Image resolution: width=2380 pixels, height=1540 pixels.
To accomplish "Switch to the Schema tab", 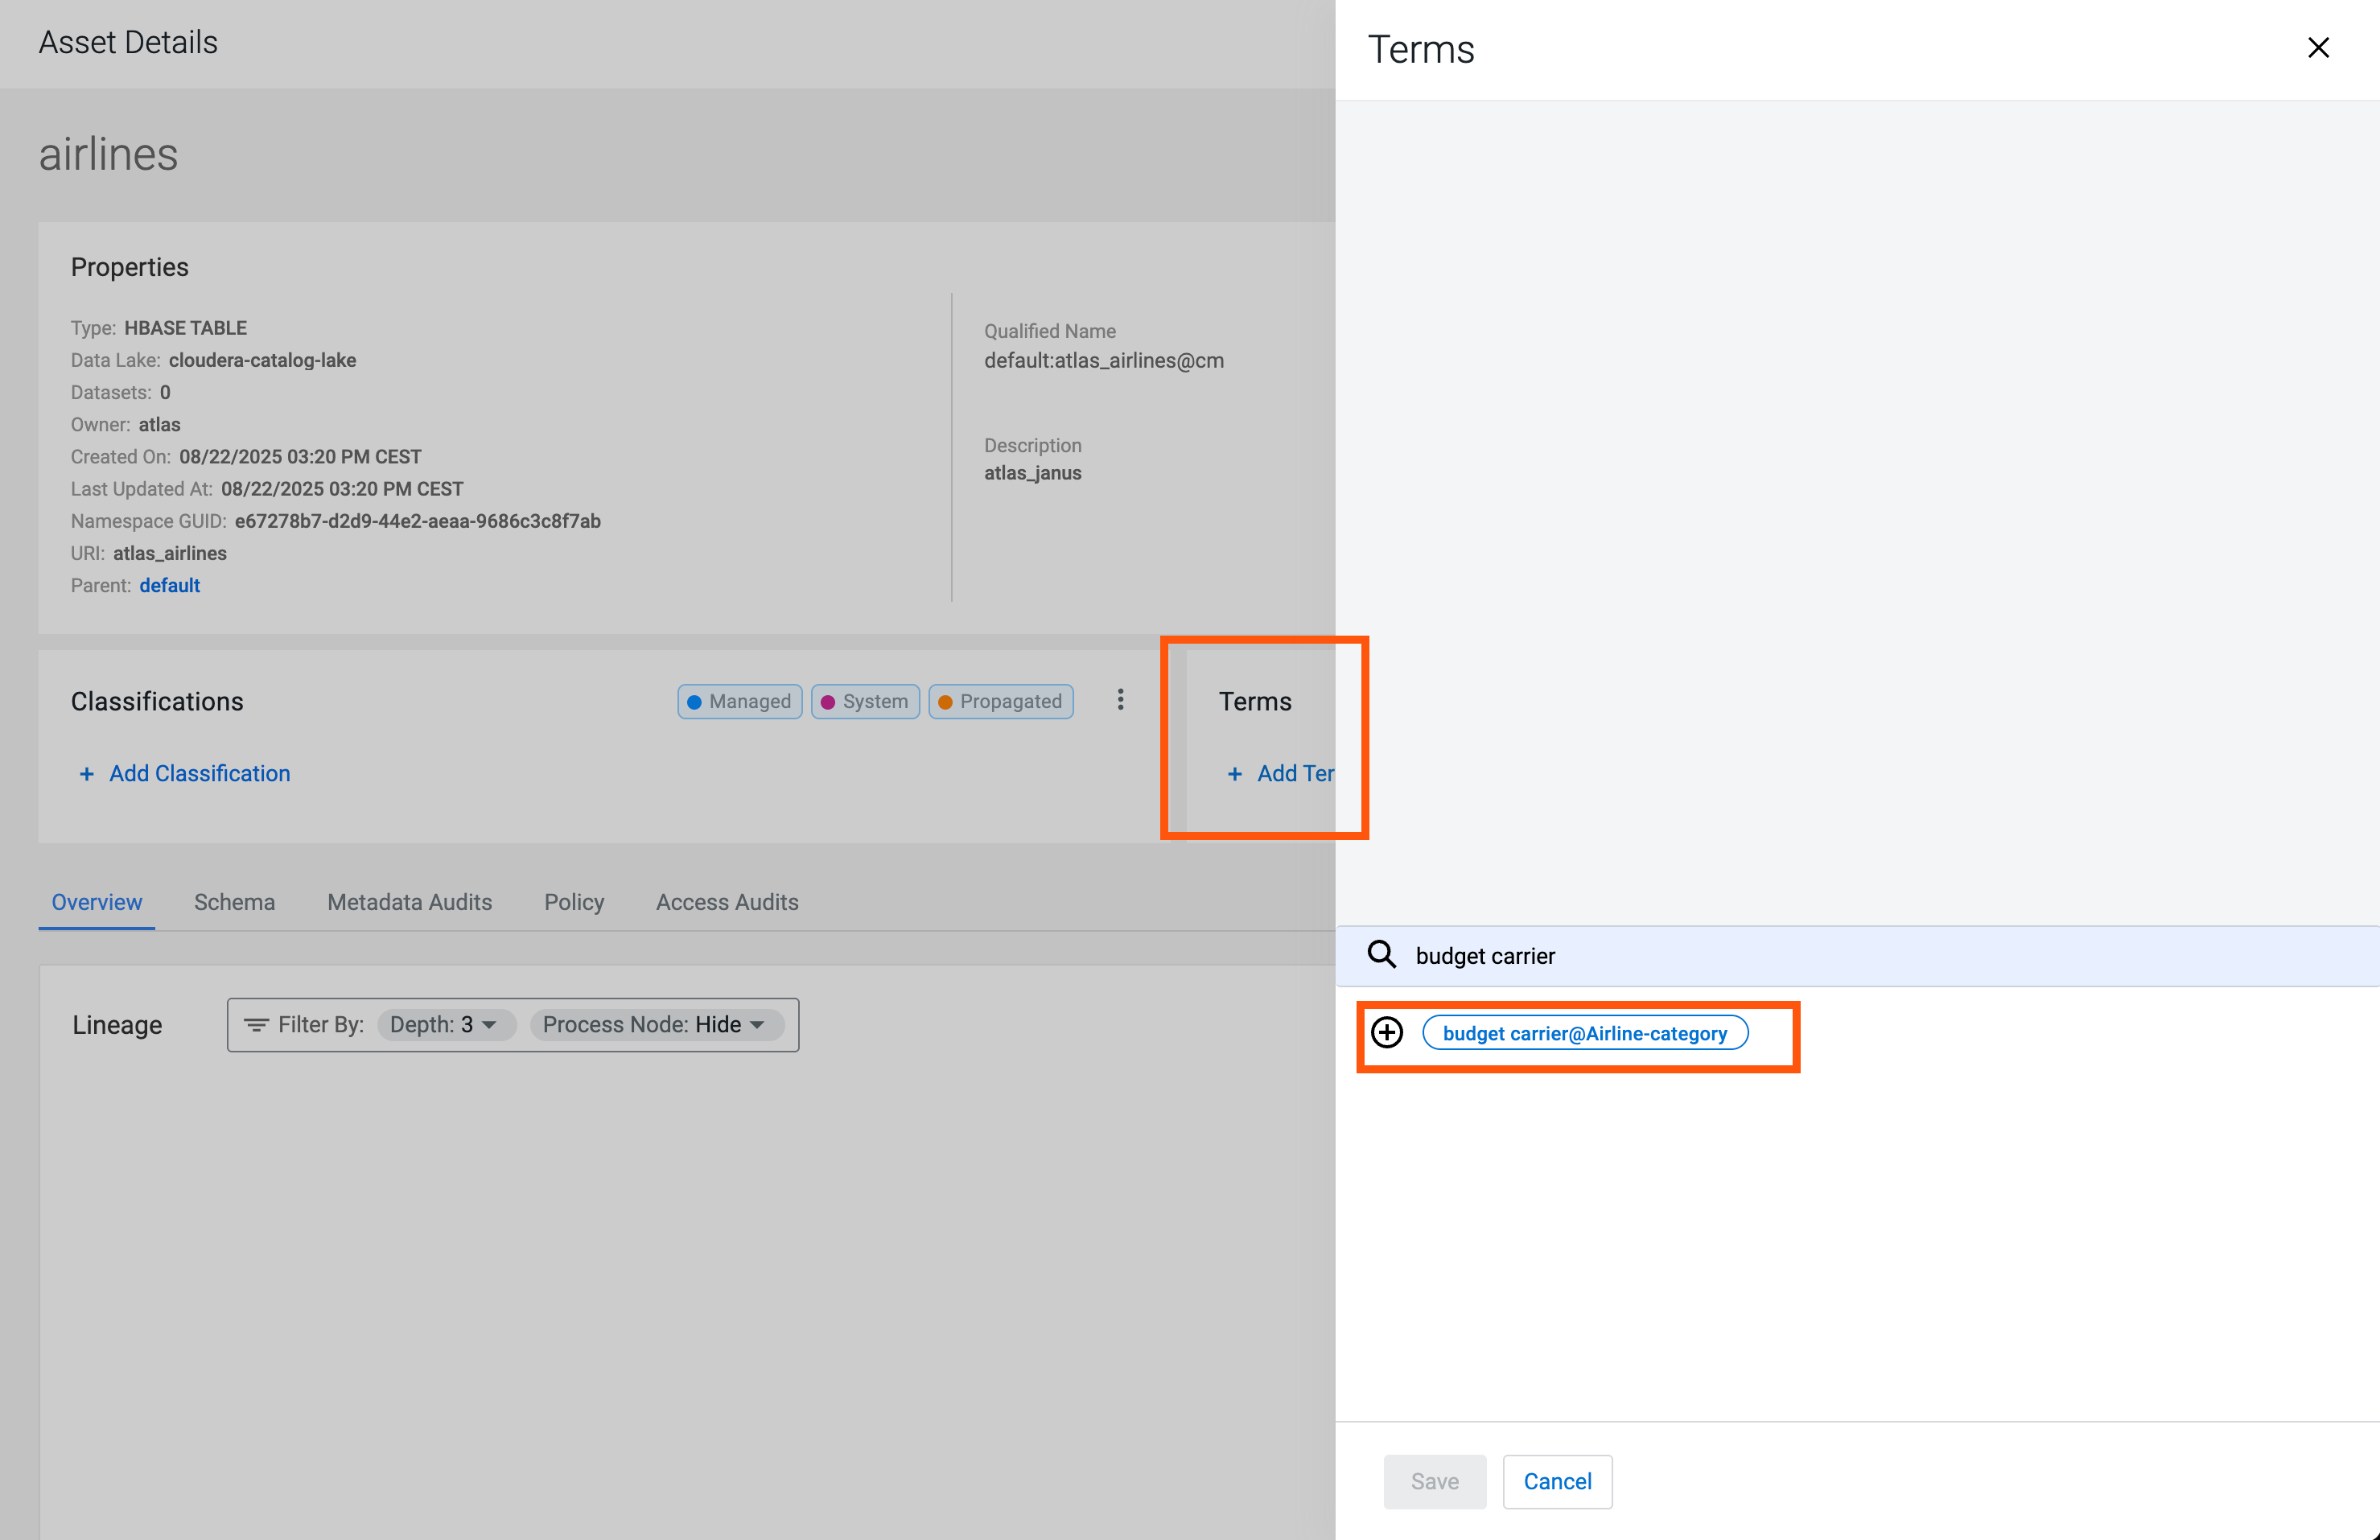I will click(x=234, y=902).
